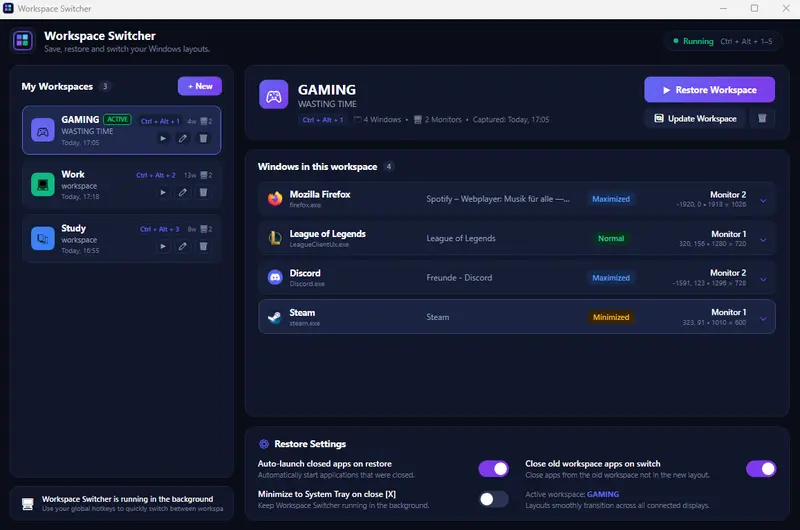The image size is (800, 530).
Task: Click the Maximized badge on Firefox row
Action: point(611,199)
